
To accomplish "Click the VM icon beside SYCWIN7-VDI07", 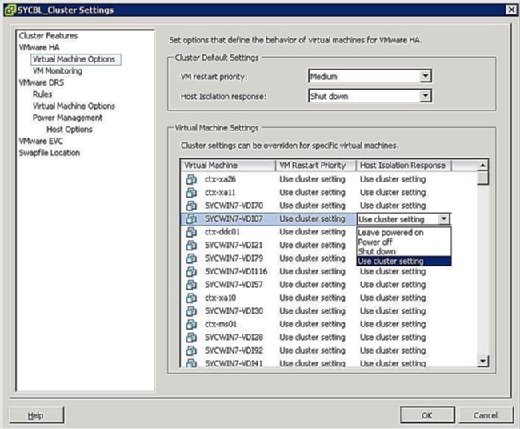I will pyautogui.click(x=191, y=219).
